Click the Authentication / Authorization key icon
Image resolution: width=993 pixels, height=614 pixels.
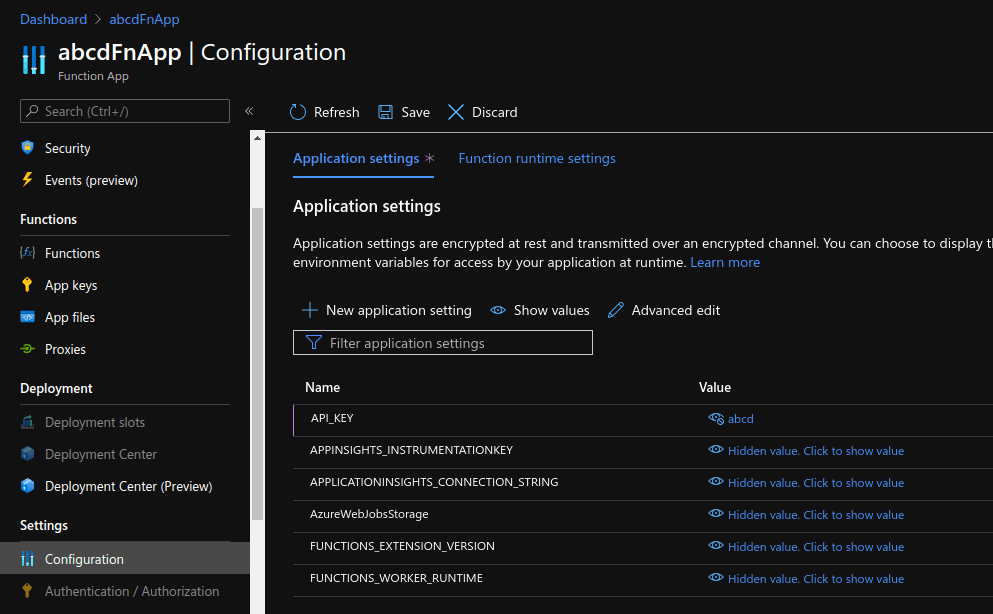tap(27, 591)
